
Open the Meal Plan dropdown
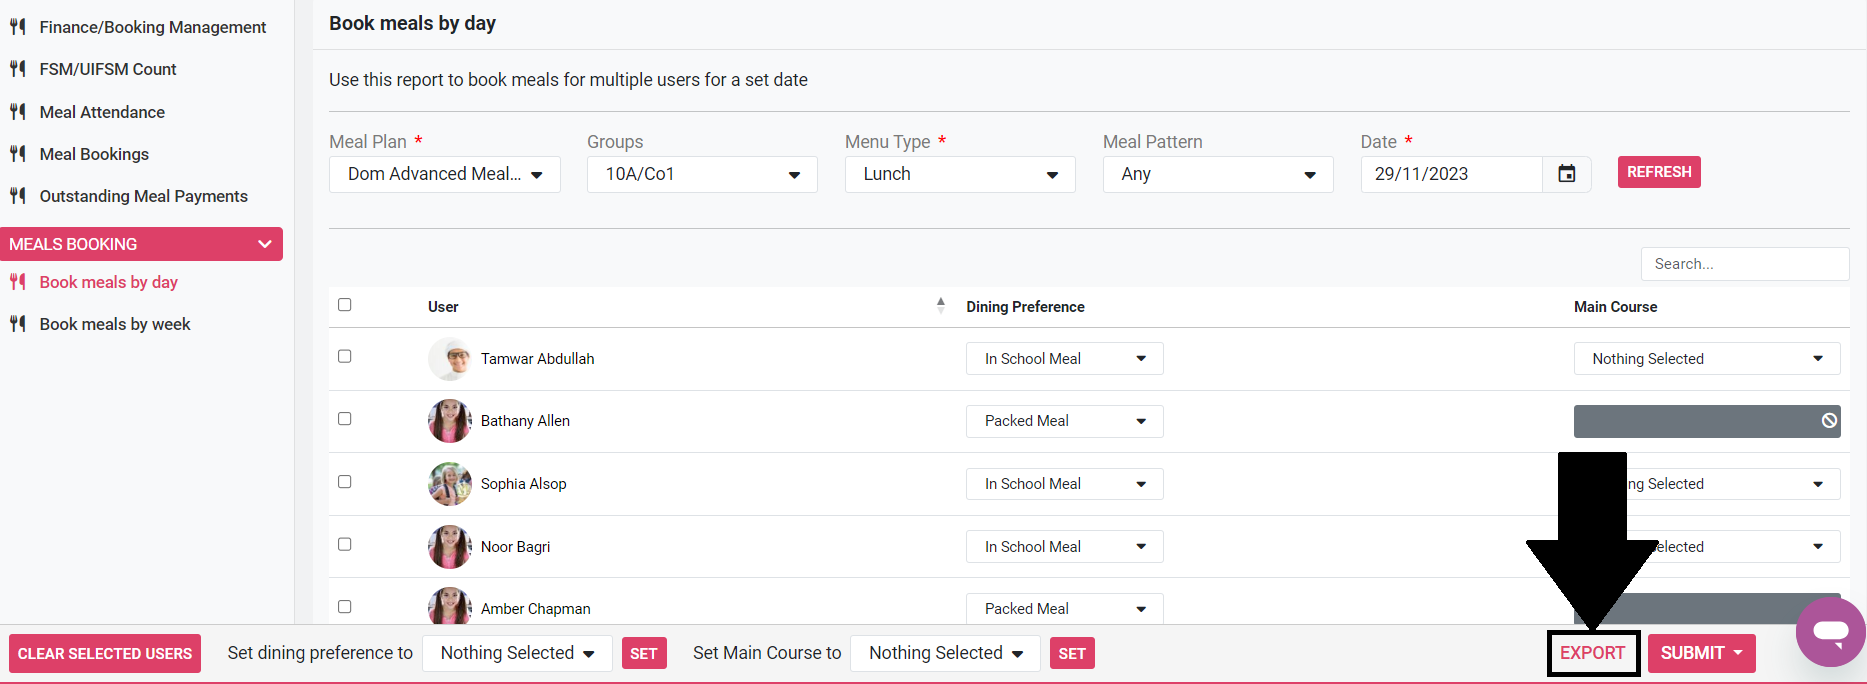[x=444, y=174]
